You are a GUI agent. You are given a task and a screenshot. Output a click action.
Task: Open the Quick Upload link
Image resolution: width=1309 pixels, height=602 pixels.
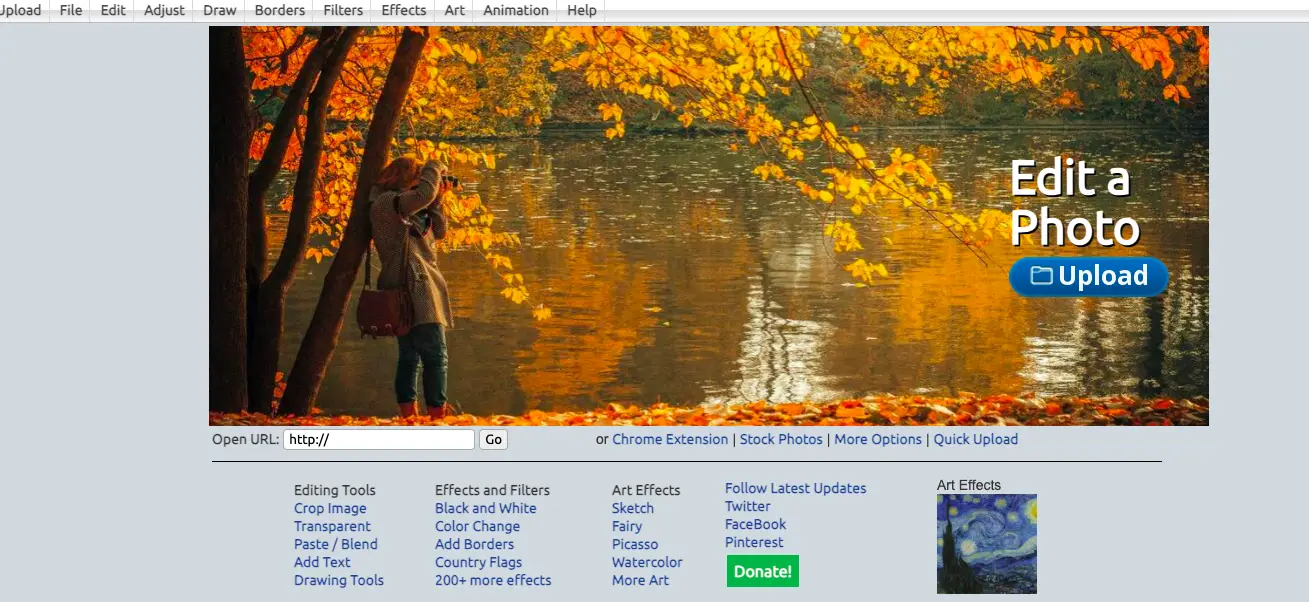coord(976,439)
